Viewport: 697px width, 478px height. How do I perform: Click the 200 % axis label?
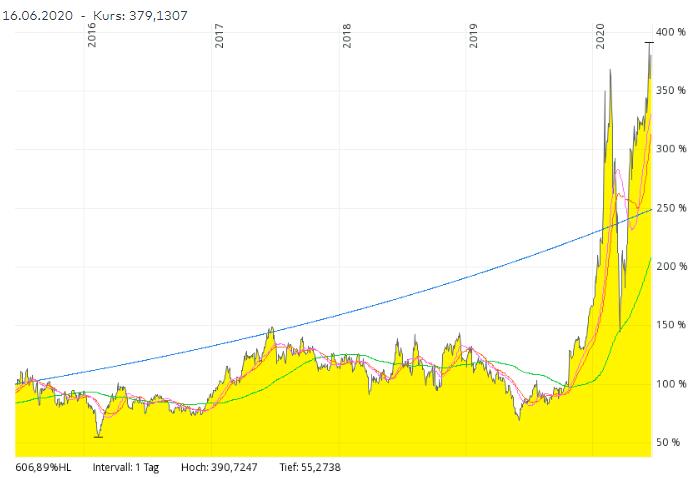pyautogui.click(x=671, y=266)
